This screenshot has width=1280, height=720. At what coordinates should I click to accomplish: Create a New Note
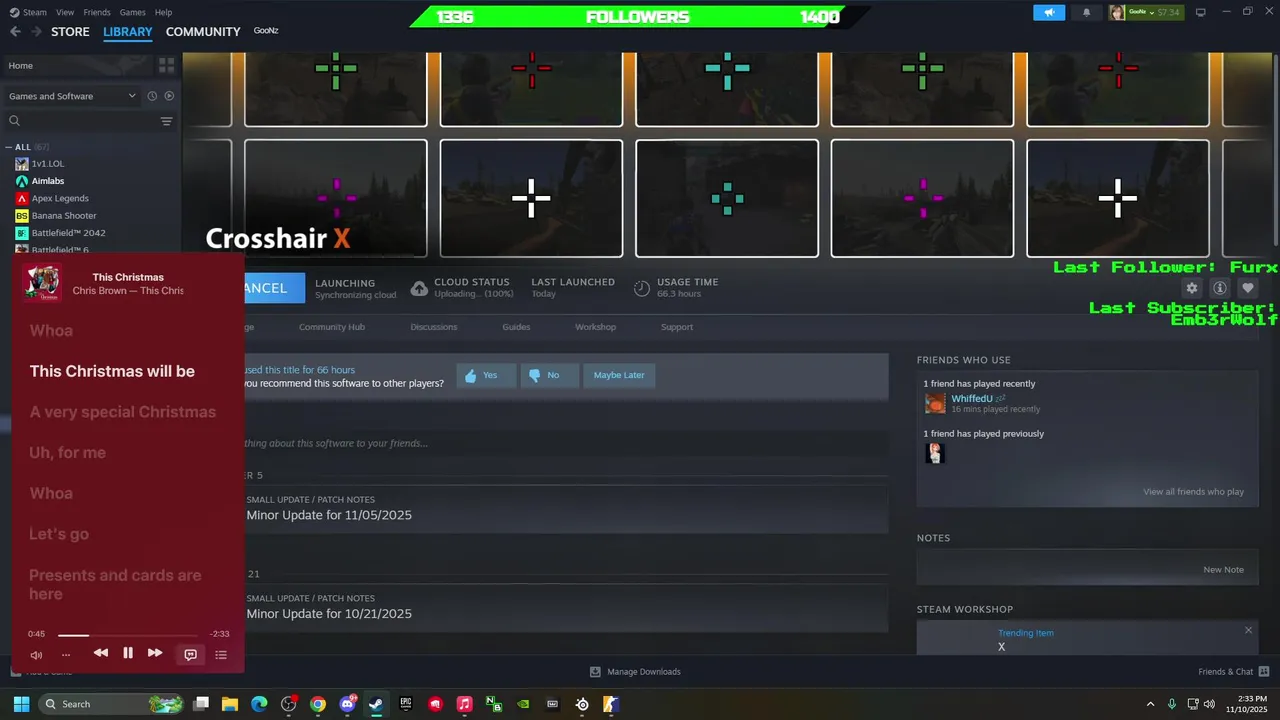[1223, 570]
